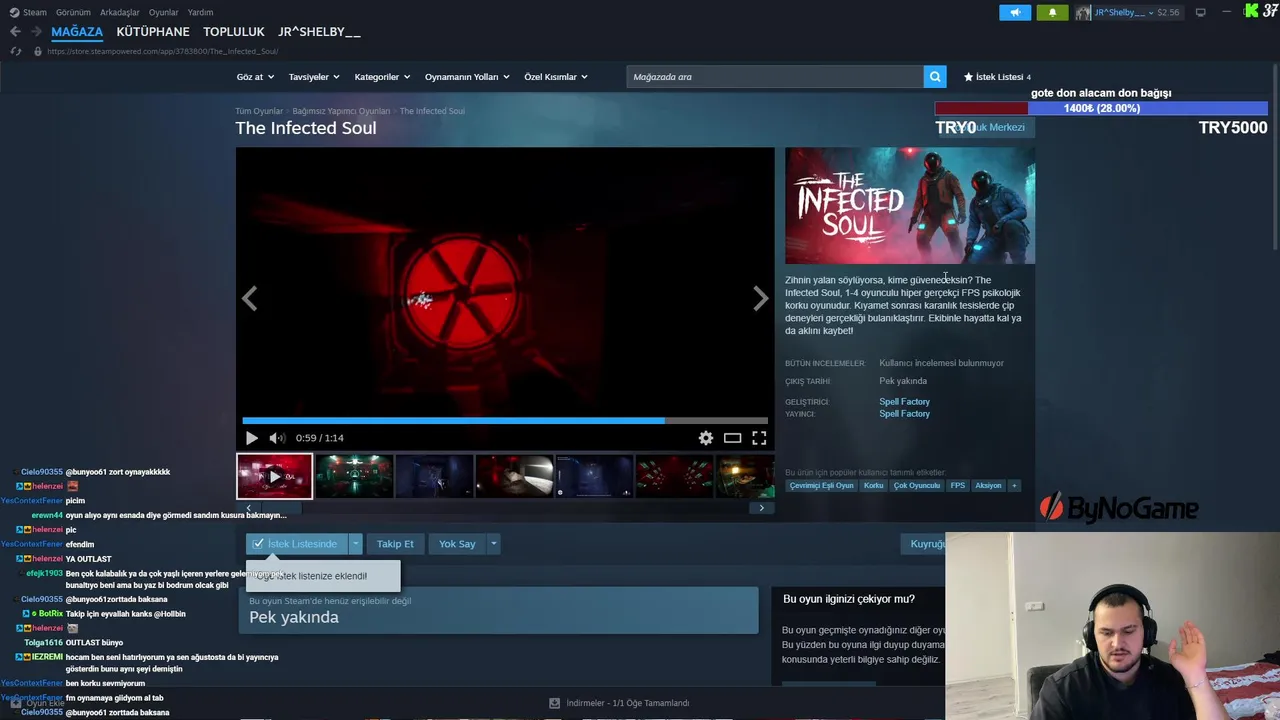1280x720 pixels.
Task: Open the Özel Kısımlar dropdown
Action: coord(556,77)
